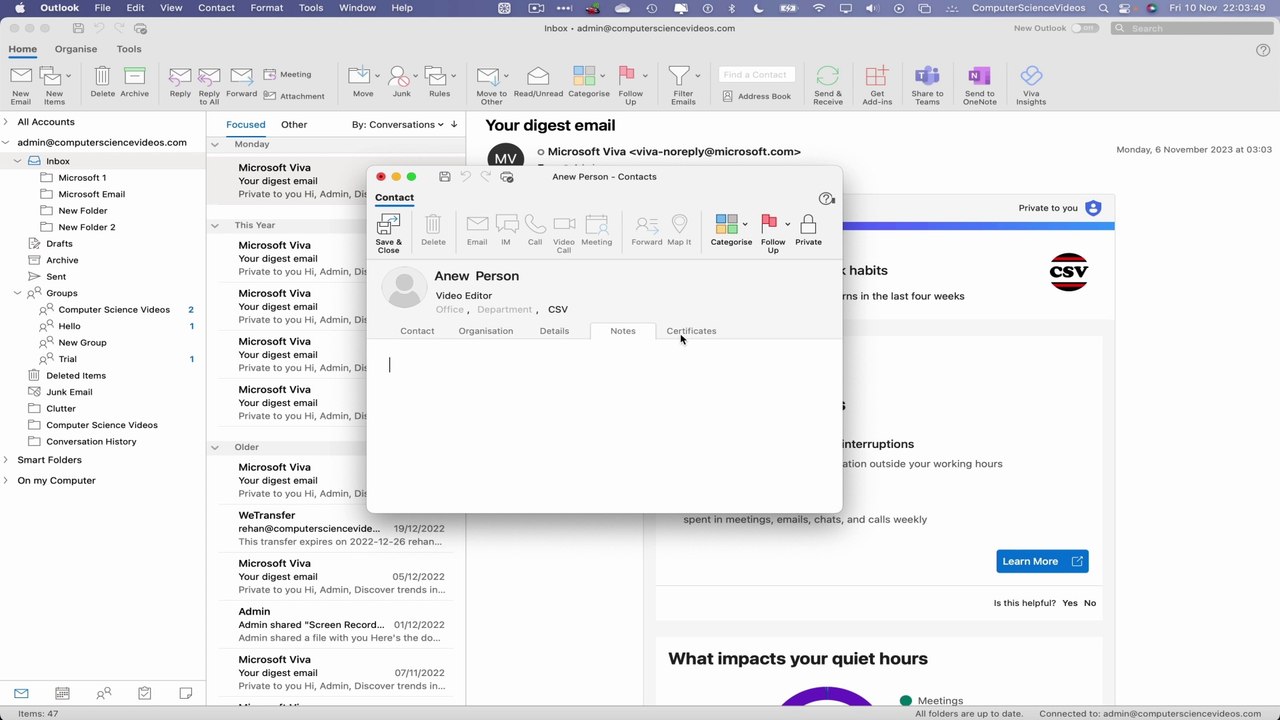
Task: Click Get Add-ins icon
Action: pos(877,86)
